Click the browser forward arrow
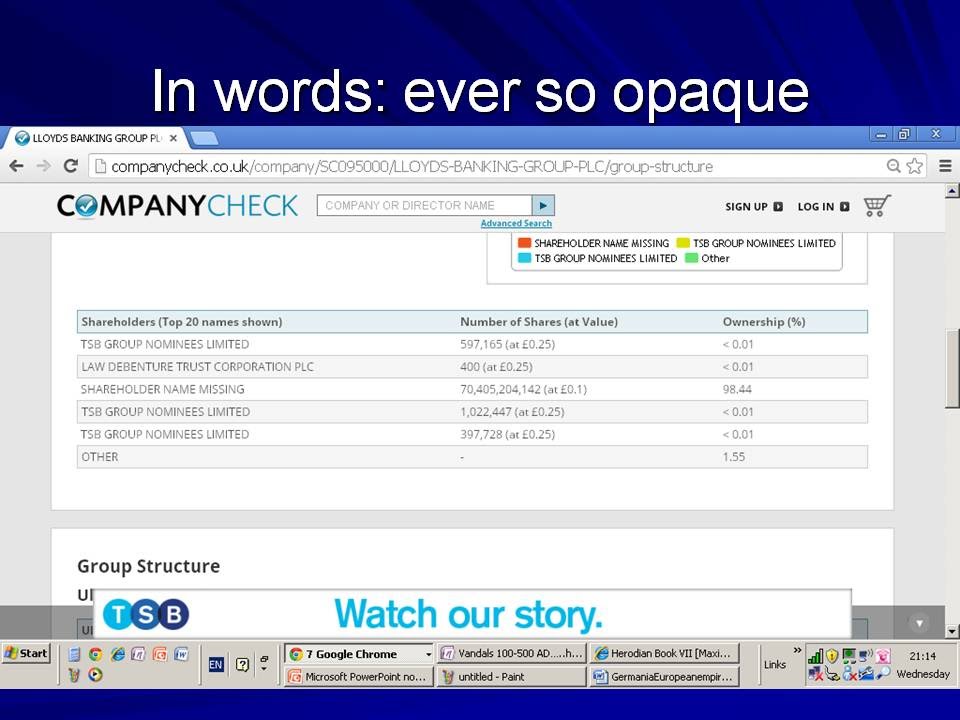 pyautogui.click(x=43, y=166)
